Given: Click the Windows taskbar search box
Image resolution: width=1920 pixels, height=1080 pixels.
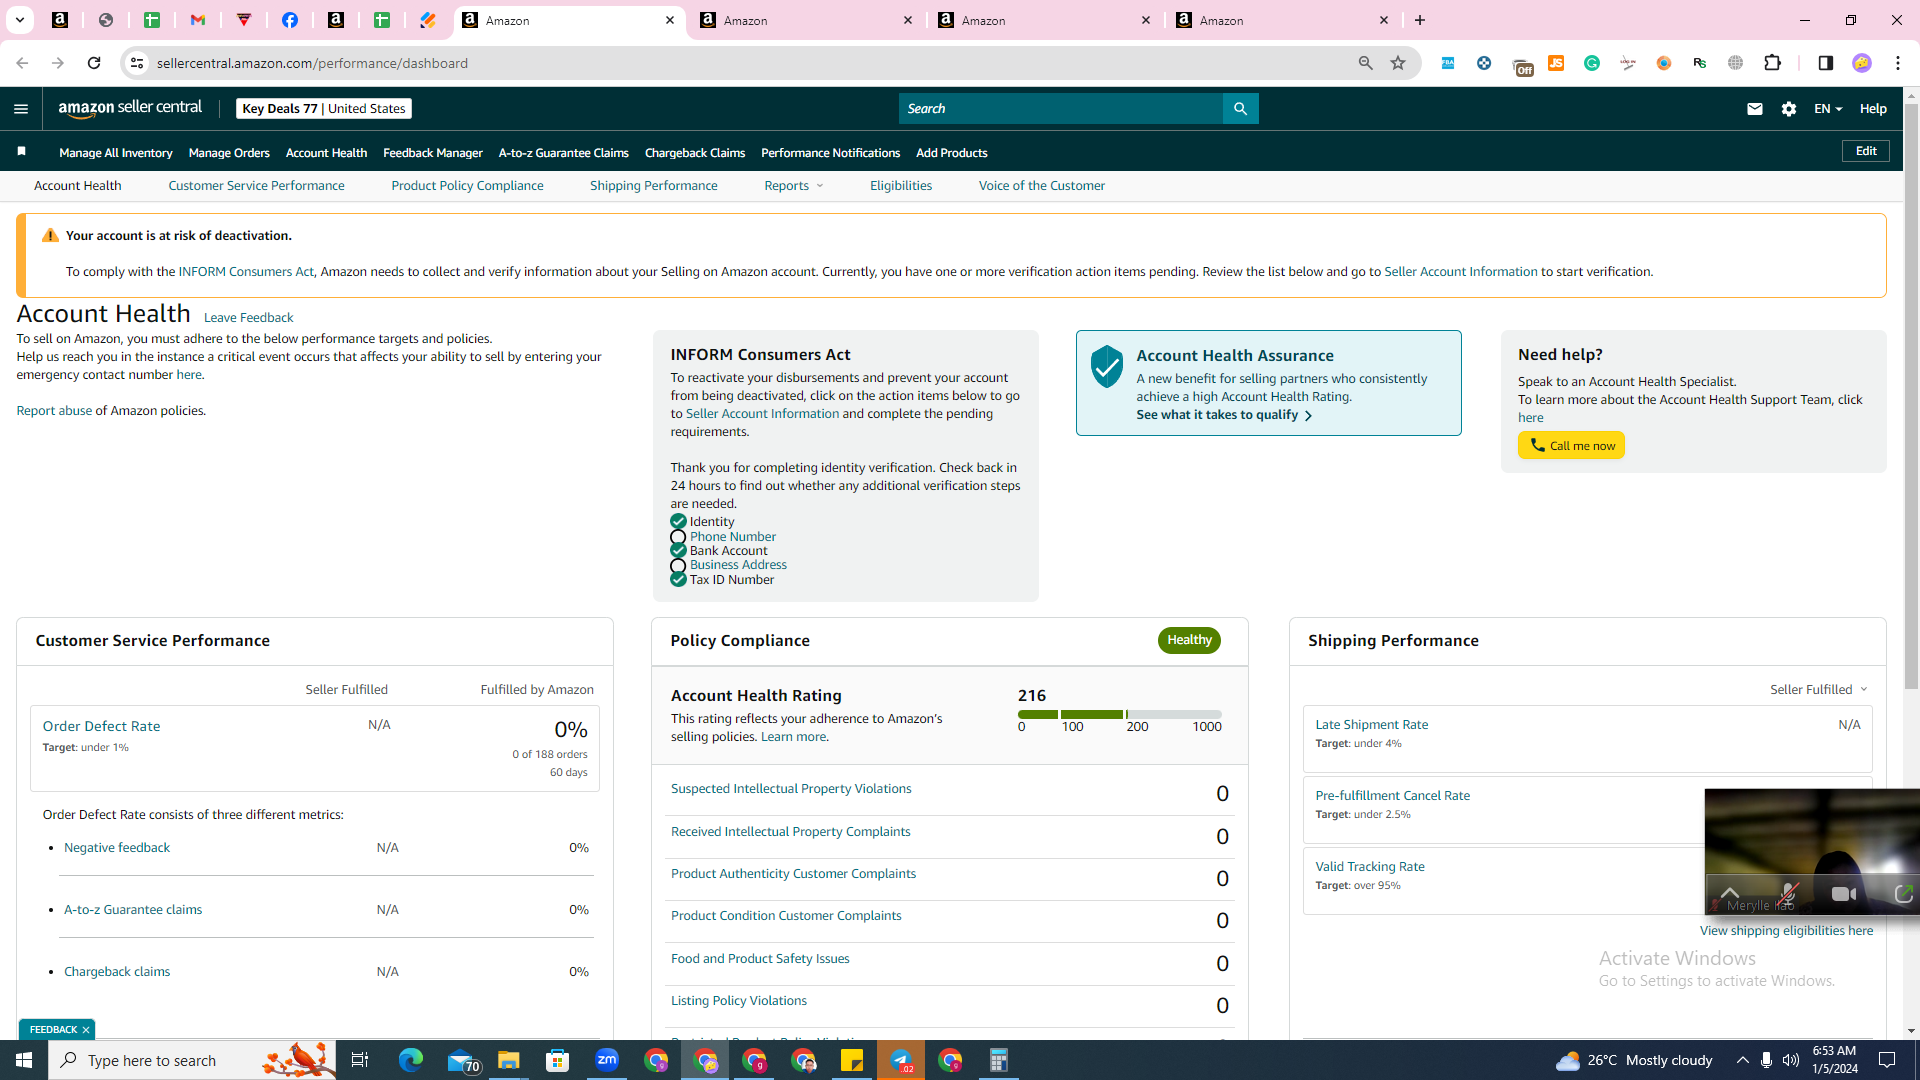Looking at the screenshot, I should pos(193,1060).
